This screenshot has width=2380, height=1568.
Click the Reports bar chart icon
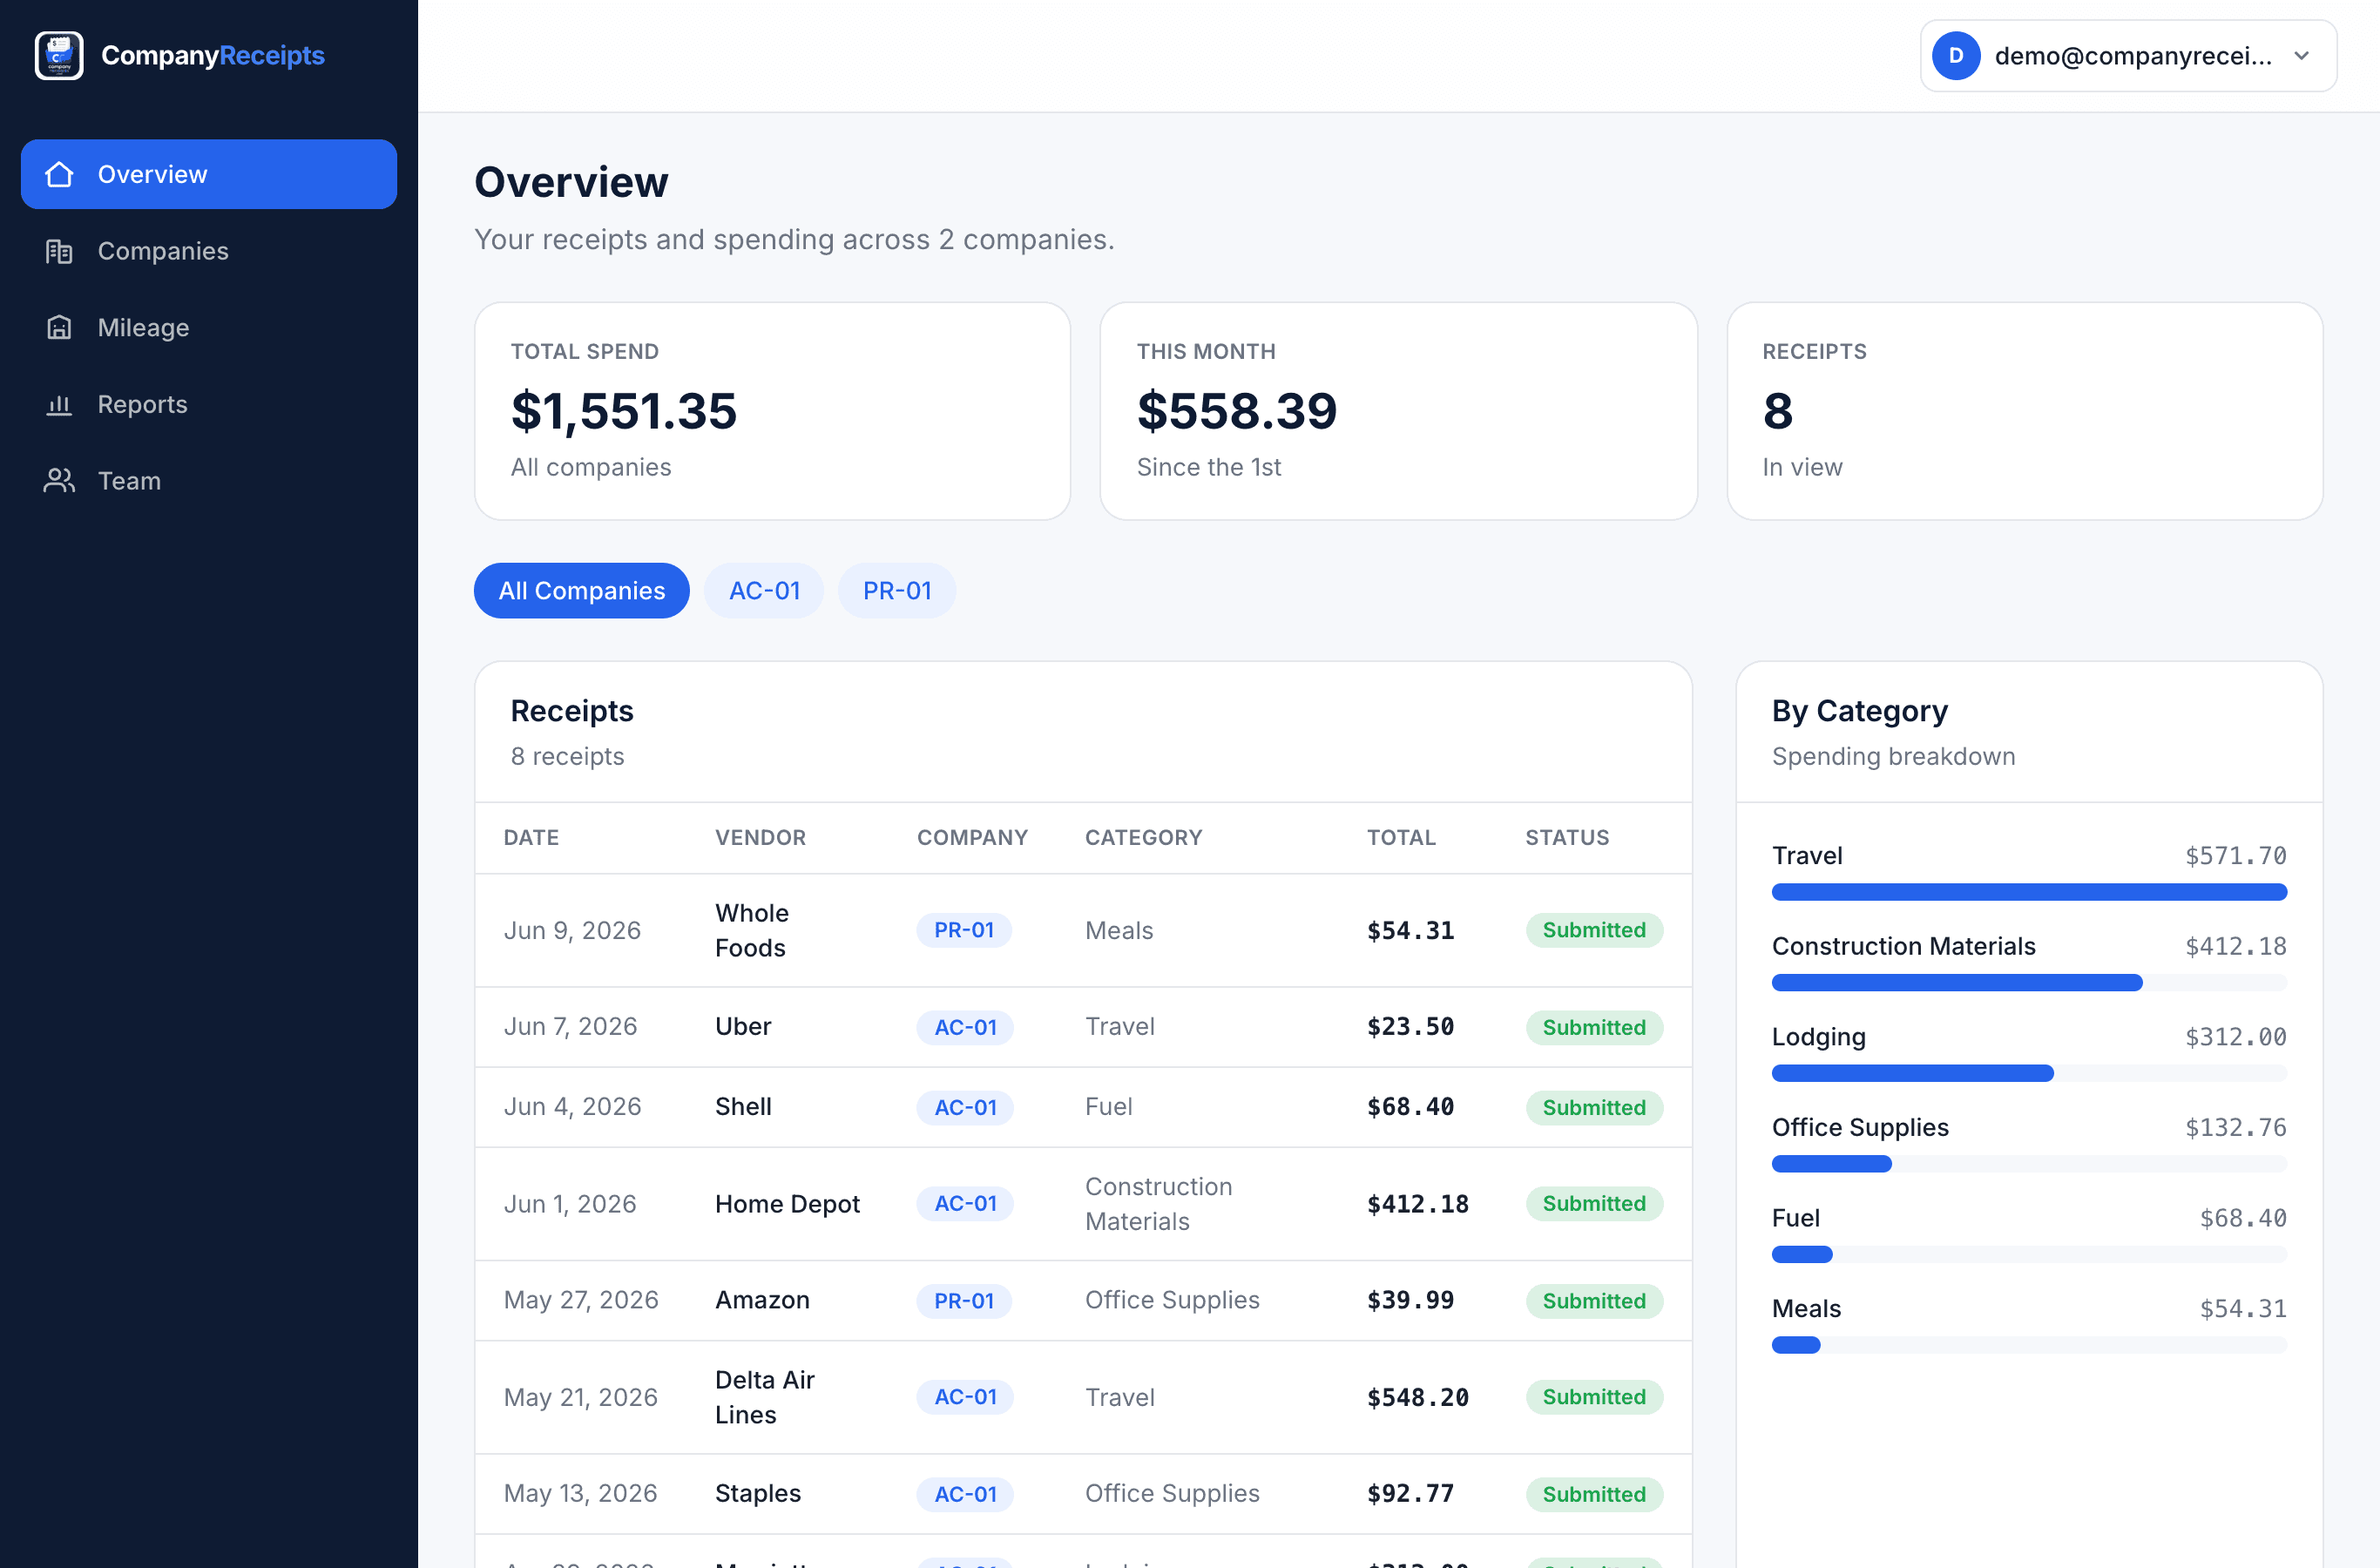pos(59,404)
